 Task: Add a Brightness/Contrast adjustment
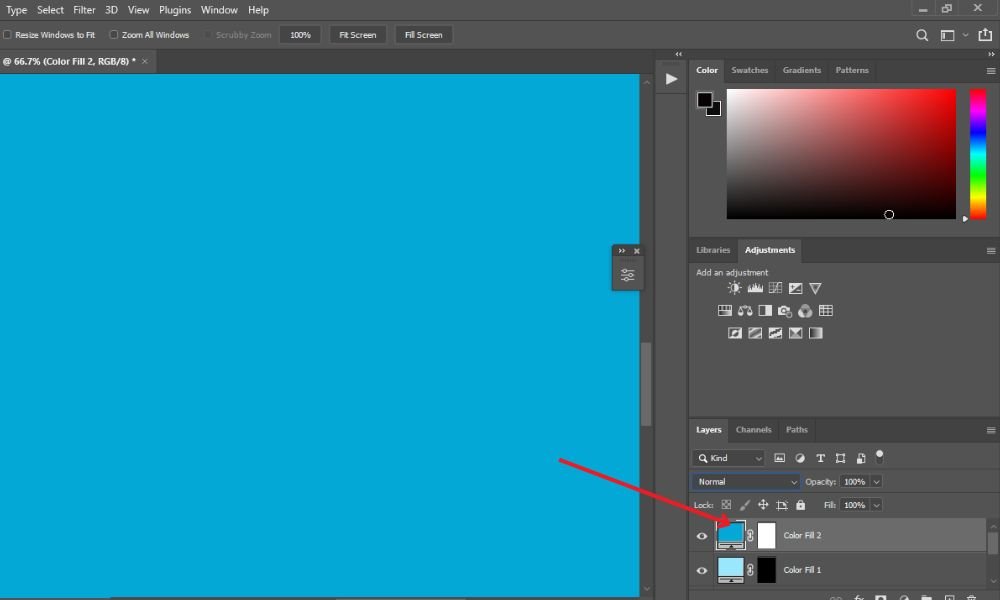(x=734, y=288)
